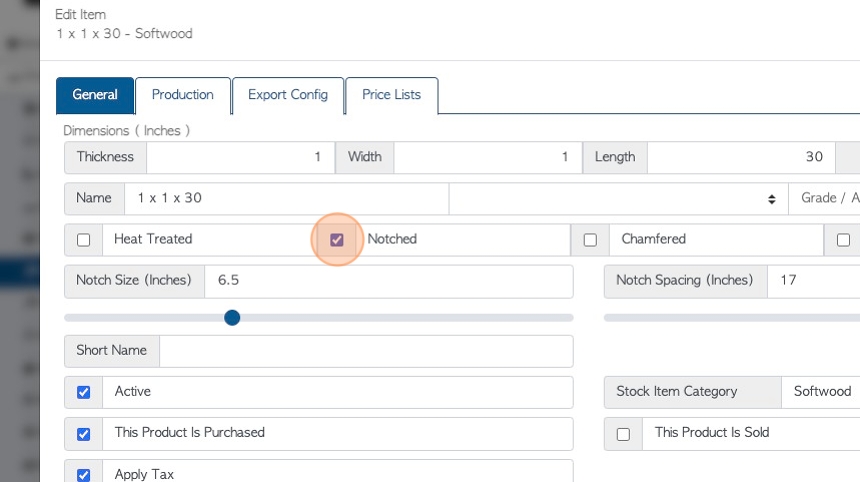Viewport: 860px width, 482px height.
Task: Open the Export Config tab
Action: pyautogui.click(x=288, y=95)
